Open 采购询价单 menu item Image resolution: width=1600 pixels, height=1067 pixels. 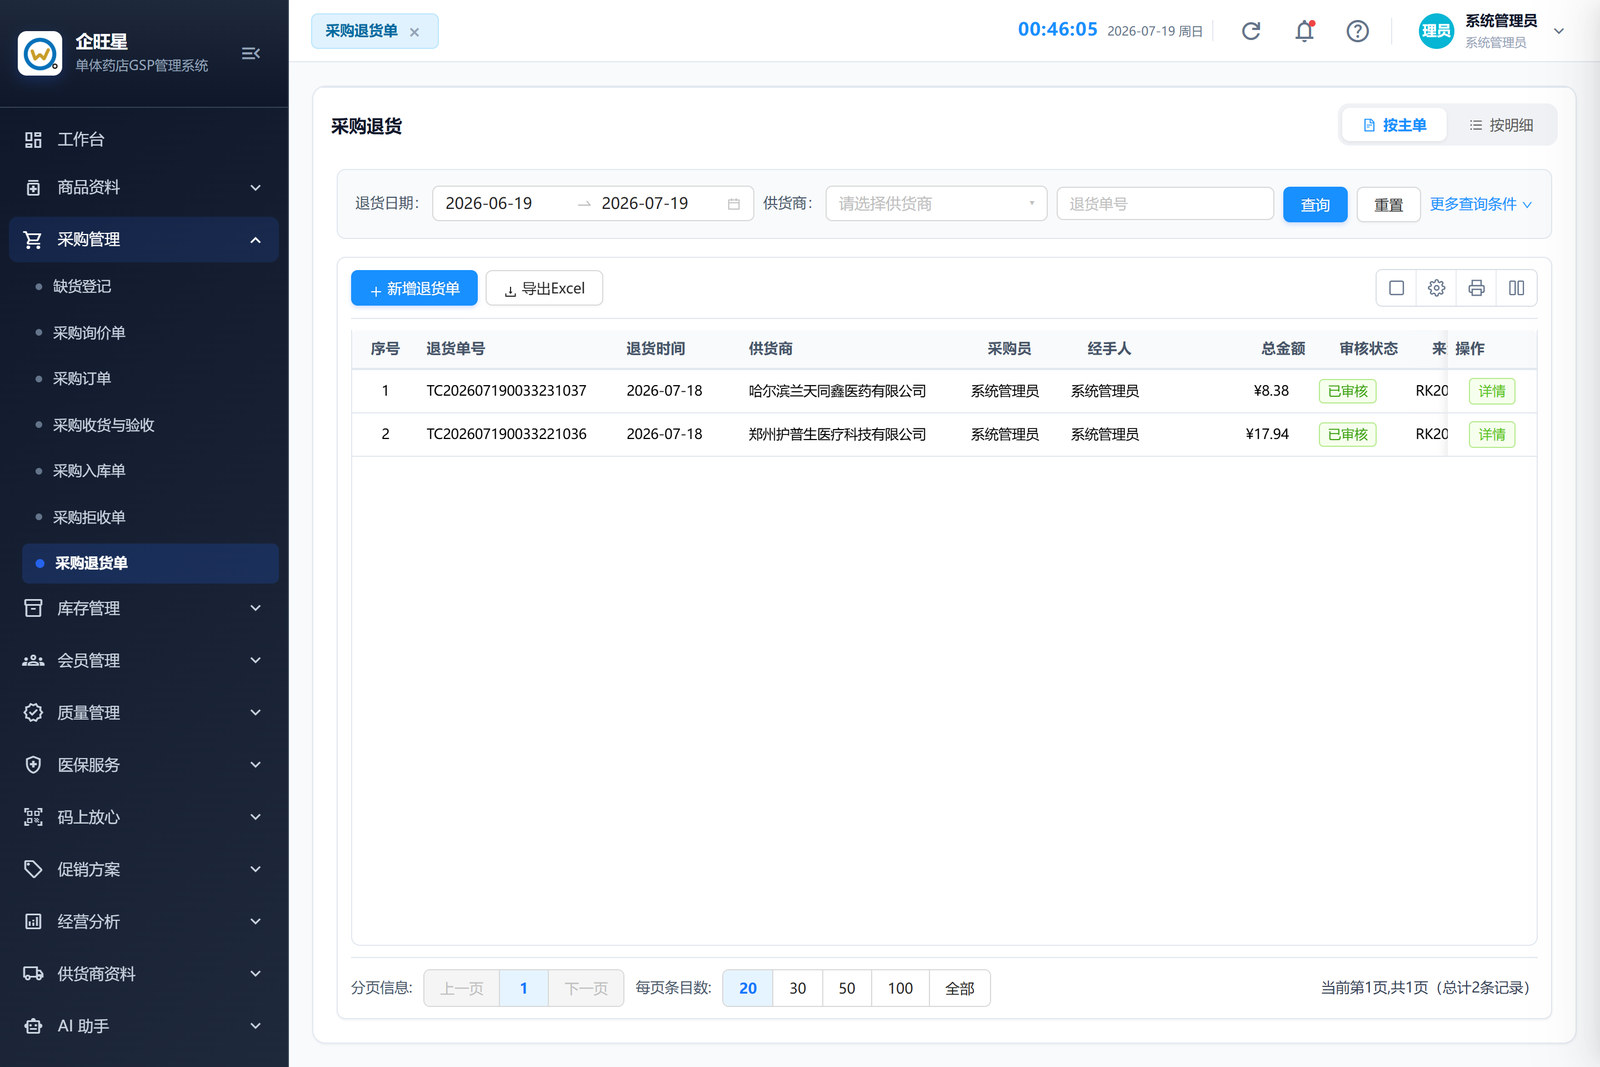89,333
